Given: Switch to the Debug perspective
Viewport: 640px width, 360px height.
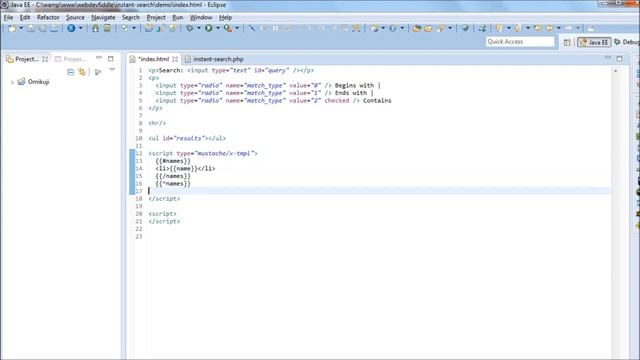Looking at the screenshot, I should click(627, 42).
